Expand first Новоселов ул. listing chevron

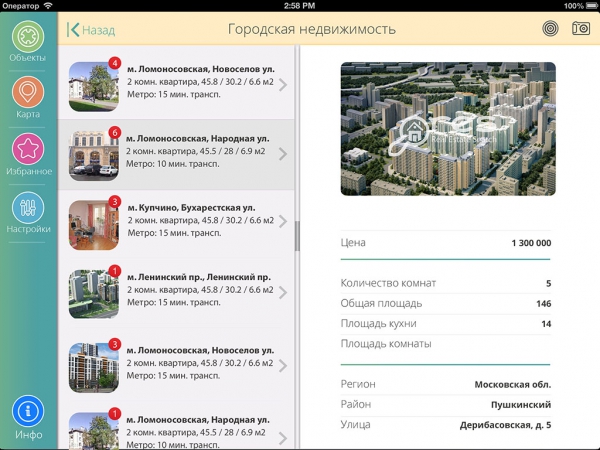click(x=283, y=85)
